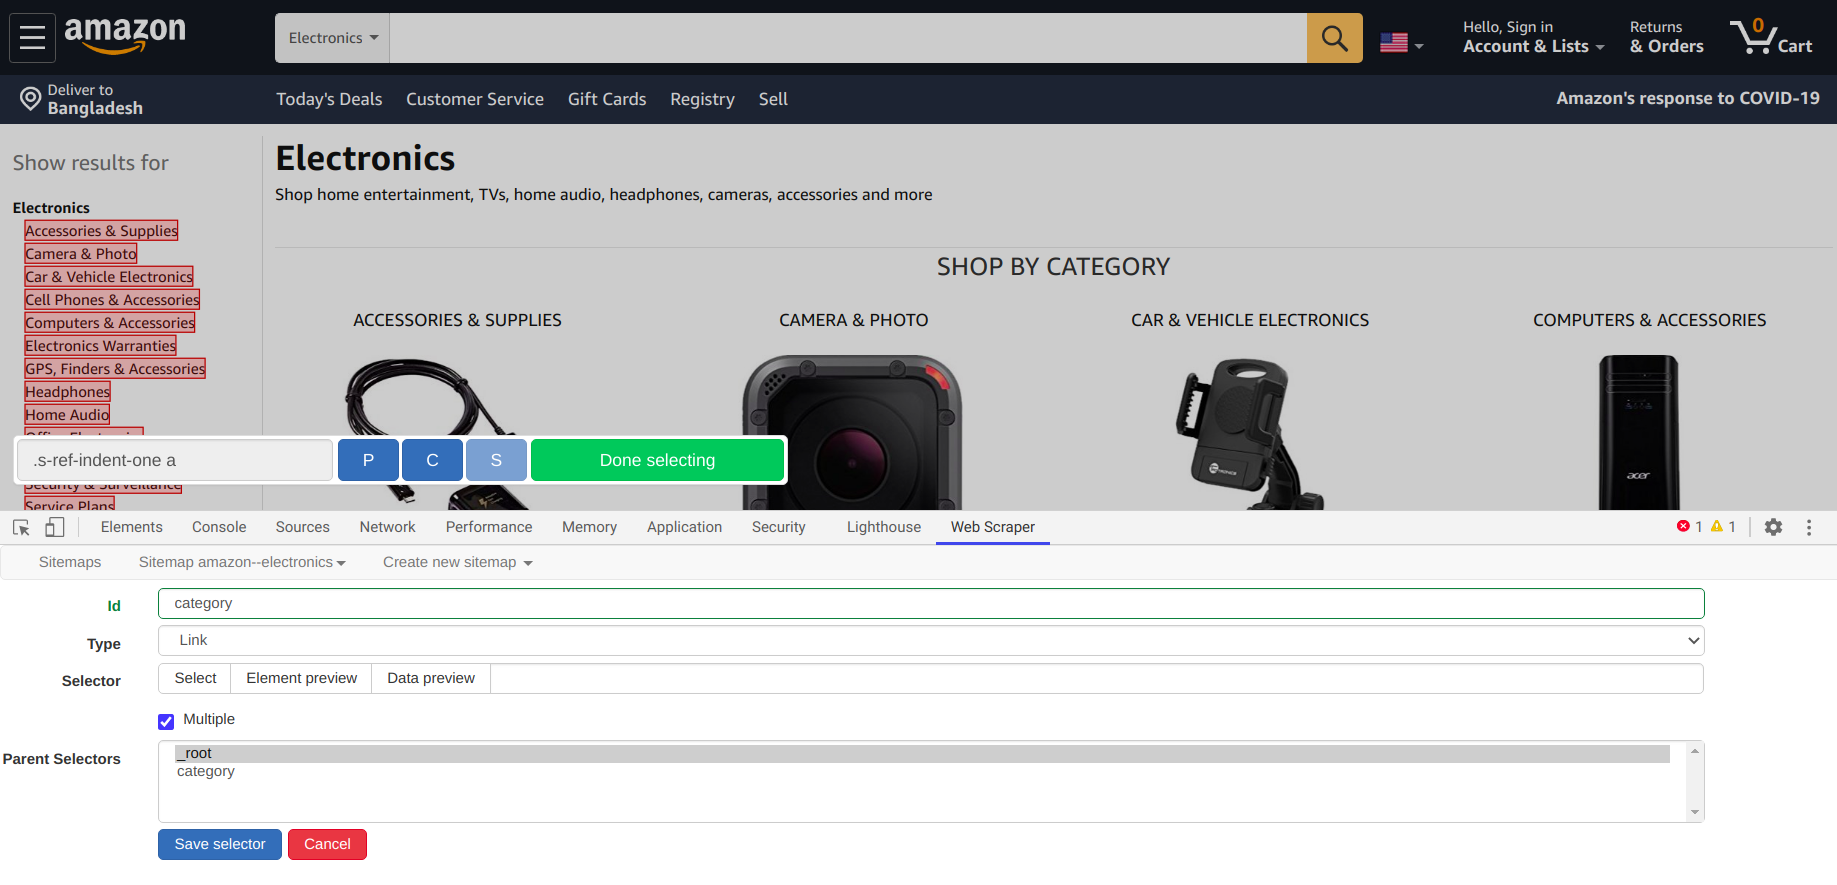Viewport: 1837px width, 885px height.
Task: Switch to the Console tab
Action: (x=219, y=527)
